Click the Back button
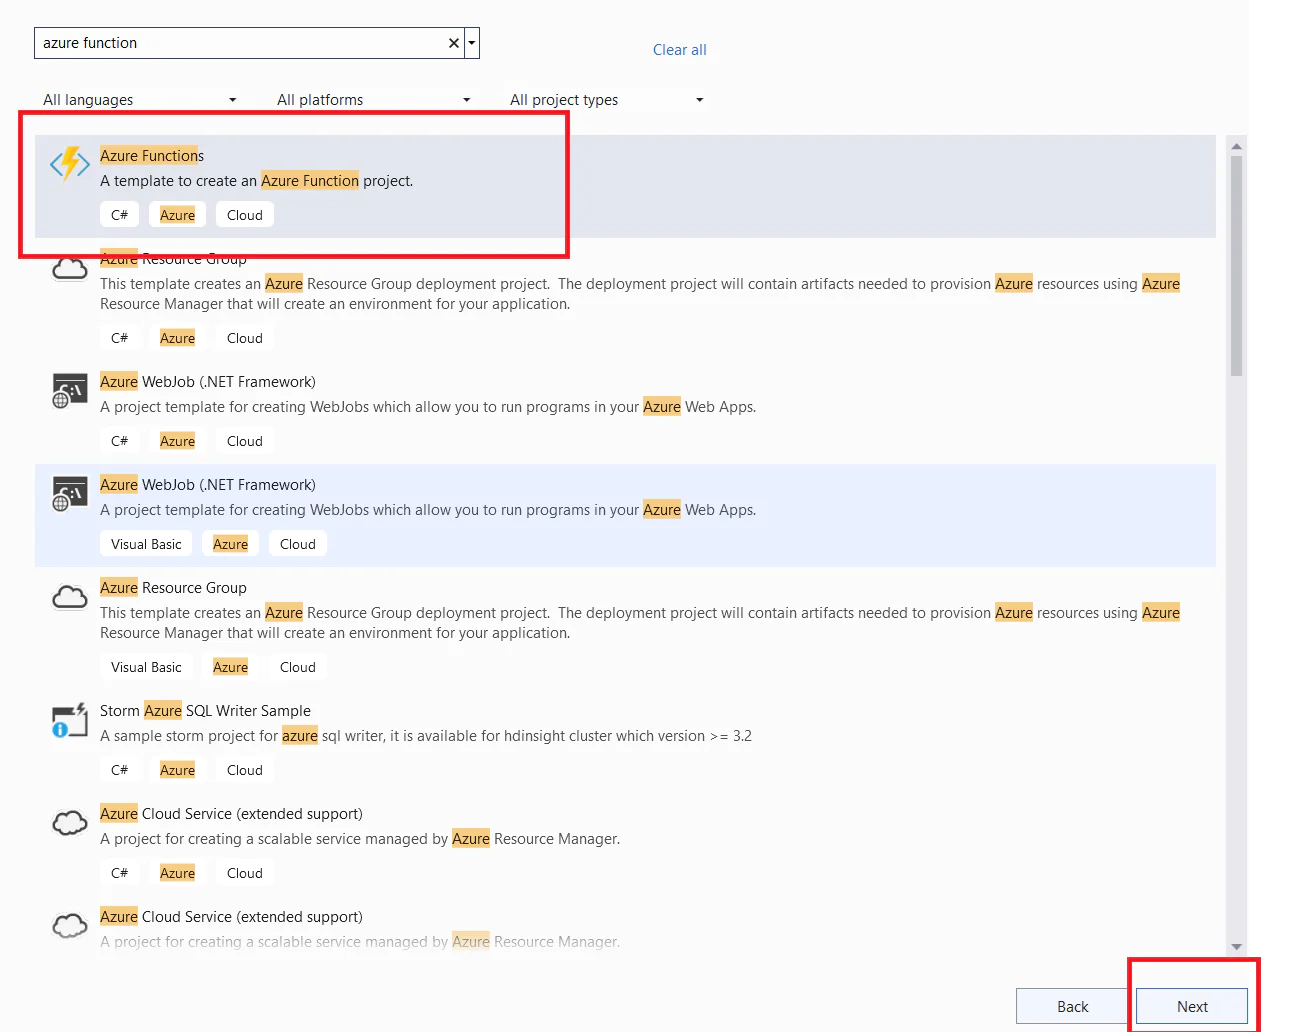 coord(1072,1007)
